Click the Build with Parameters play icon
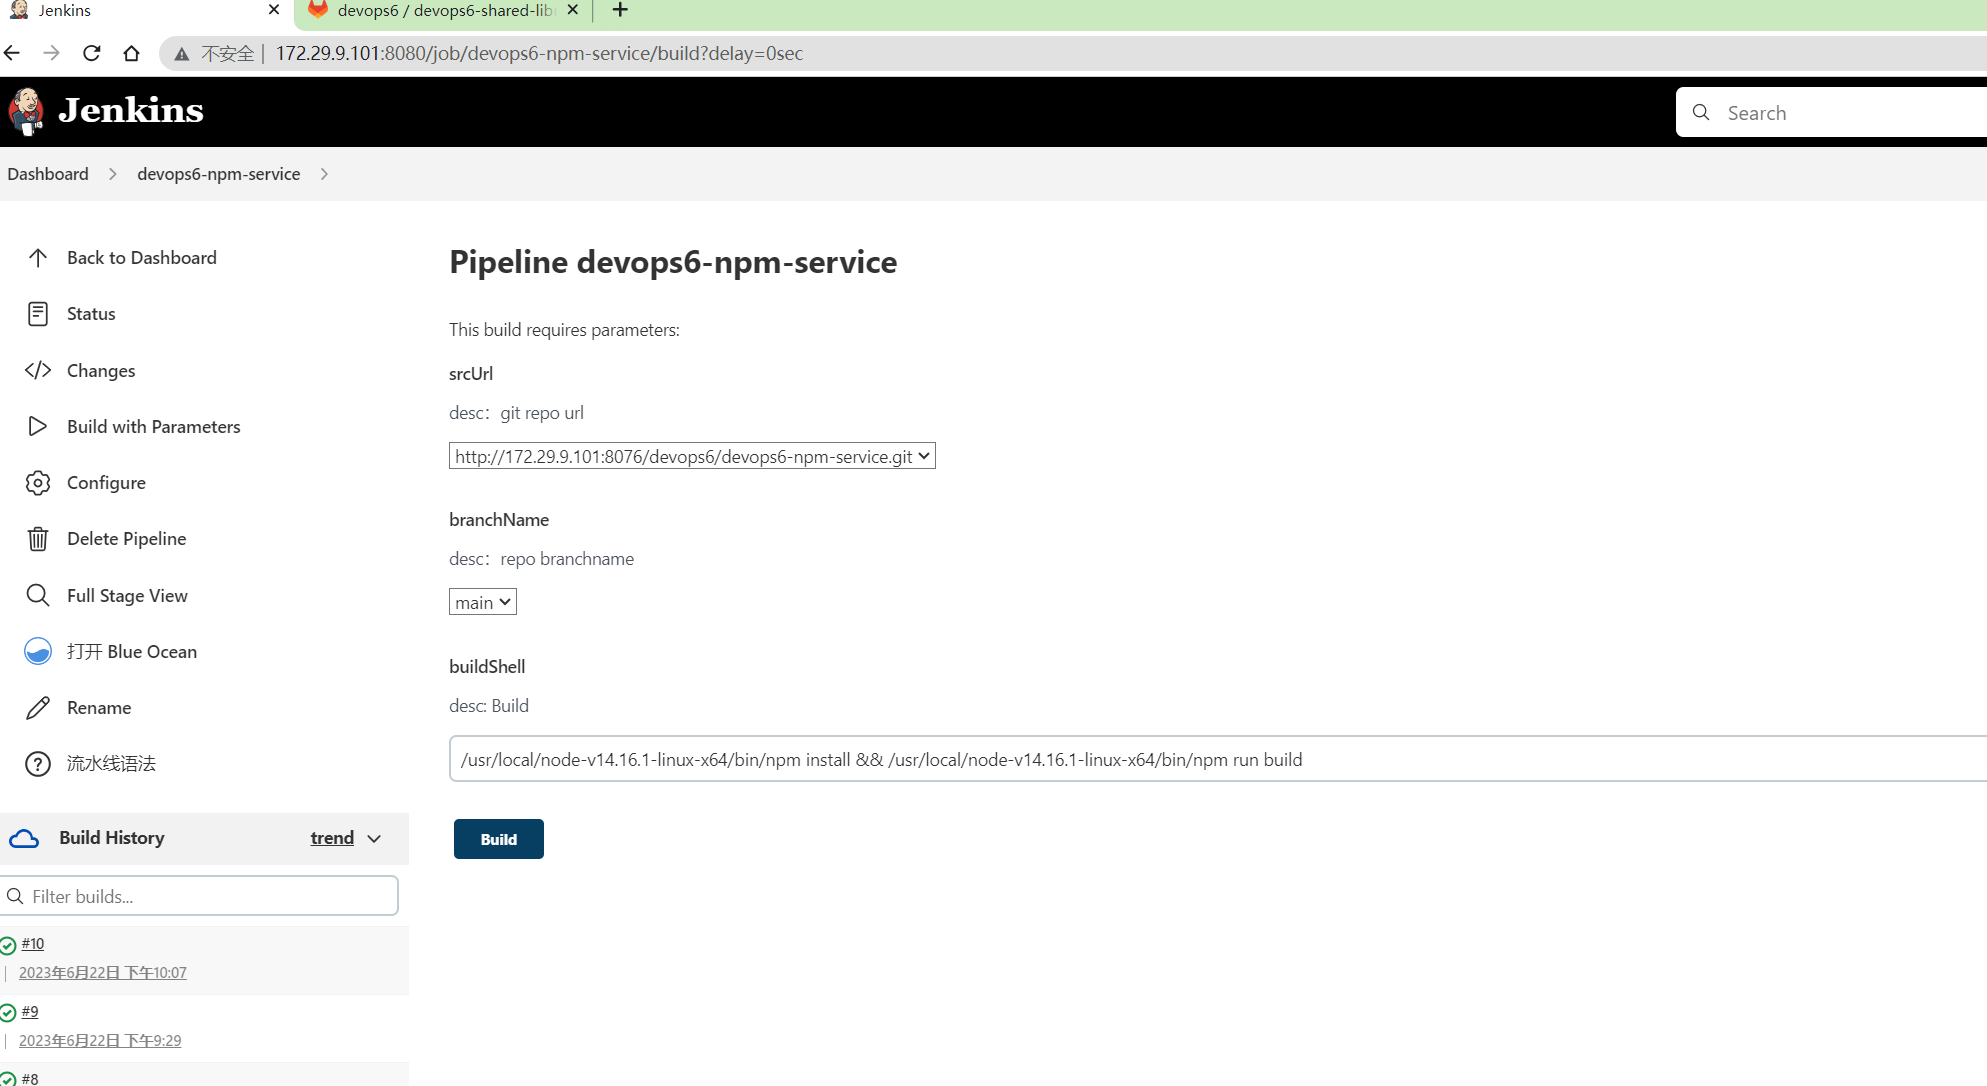Image resolution: width=1987 pixels, height=1086 pixels. tap(38, 426)
